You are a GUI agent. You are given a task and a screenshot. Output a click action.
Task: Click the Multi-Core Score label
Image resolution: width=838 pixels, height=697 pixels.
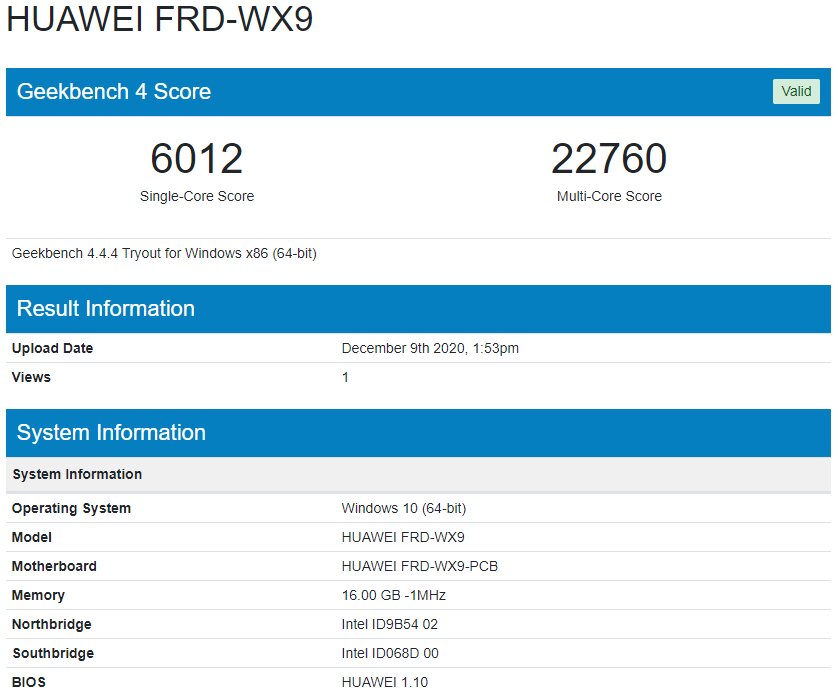pos(609,196)
